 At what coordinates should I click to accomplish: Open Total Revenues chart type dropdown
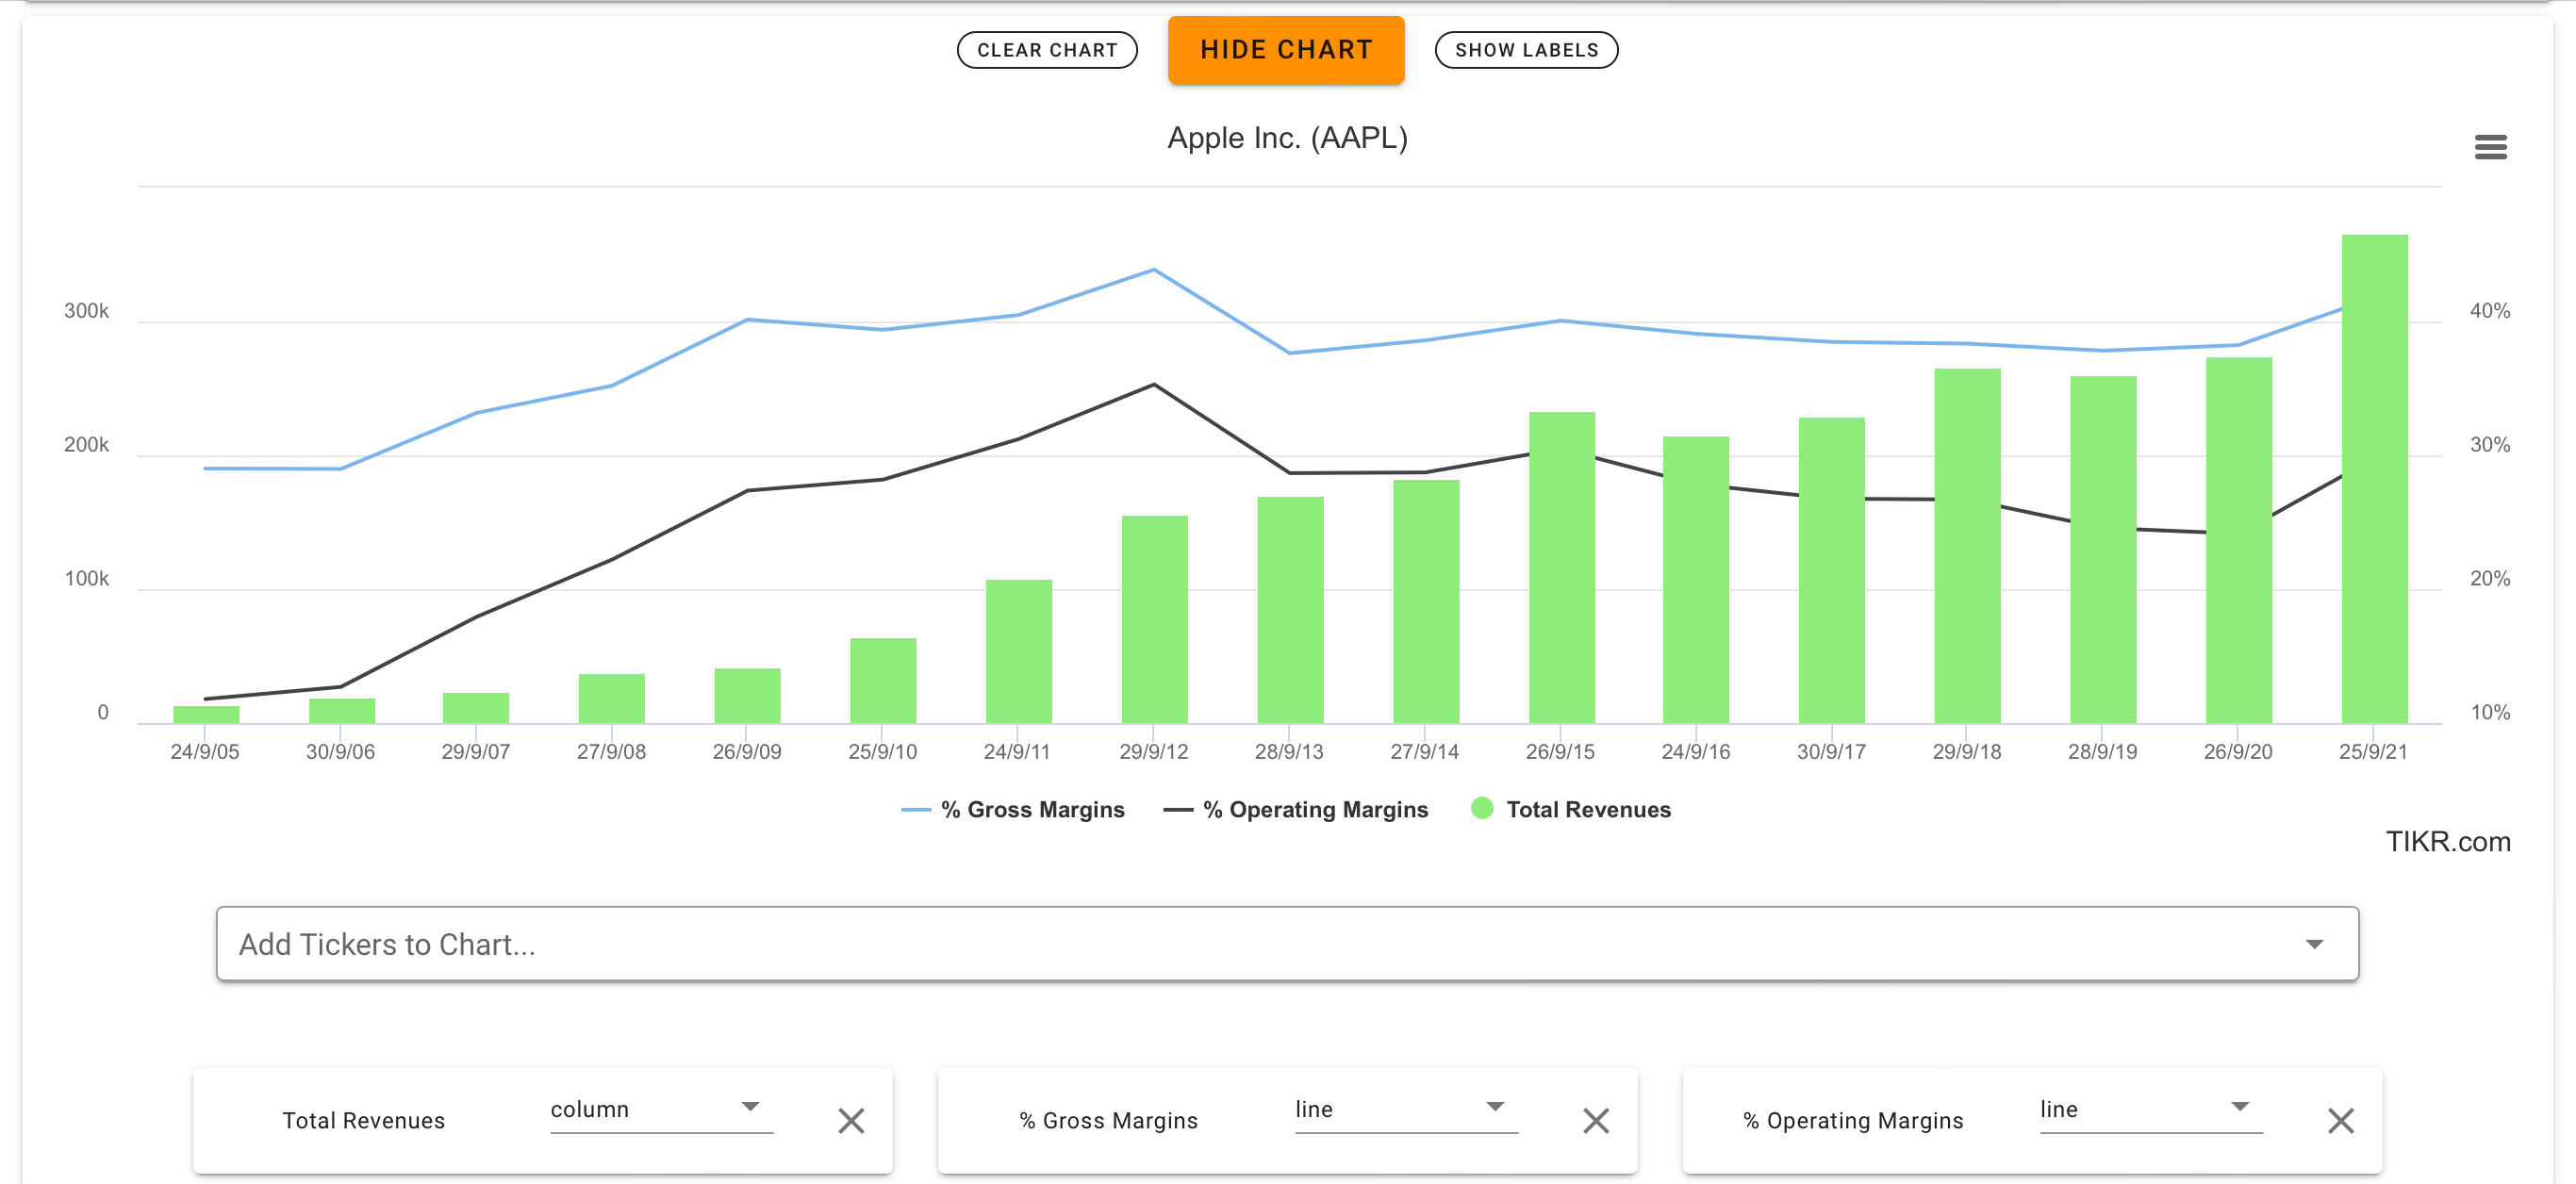click(661, 1110)
